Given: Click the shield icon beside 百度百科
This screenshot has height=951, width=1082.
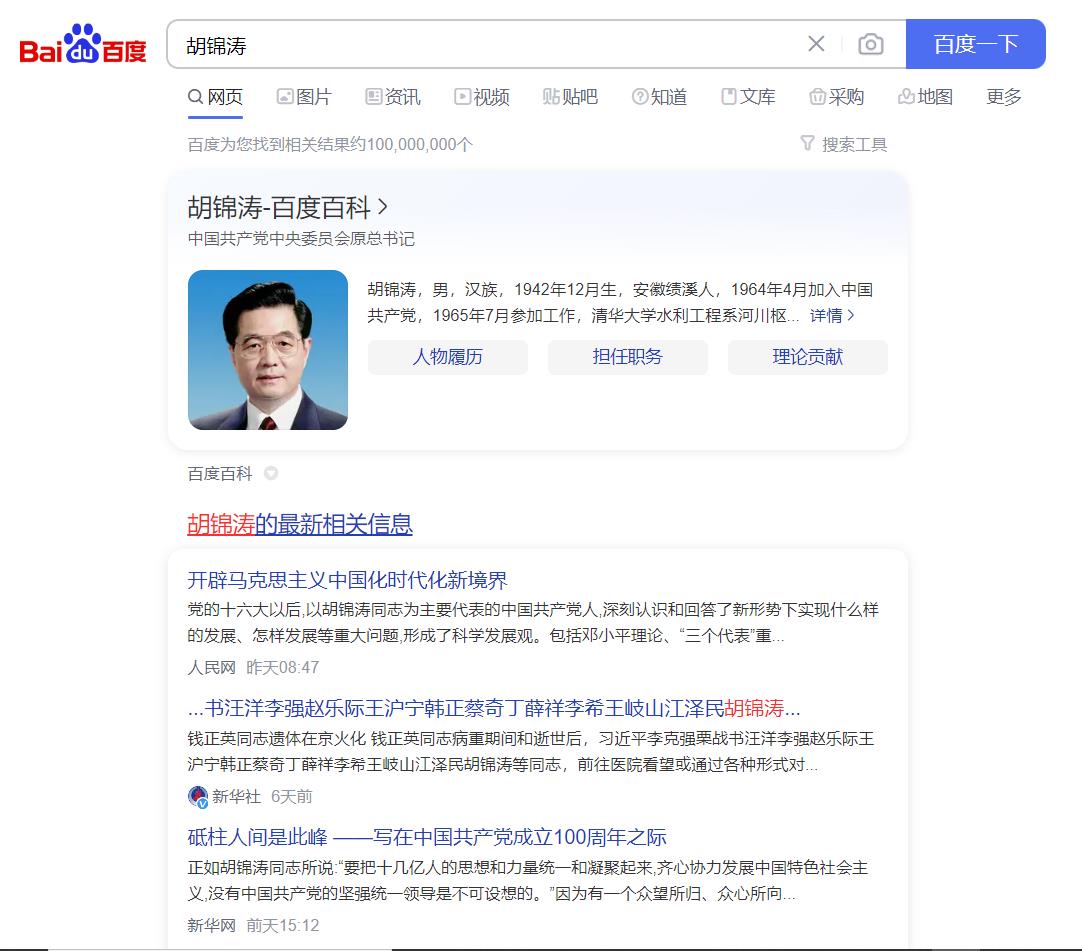Looking at the screenshot, I should pos(271,473).
